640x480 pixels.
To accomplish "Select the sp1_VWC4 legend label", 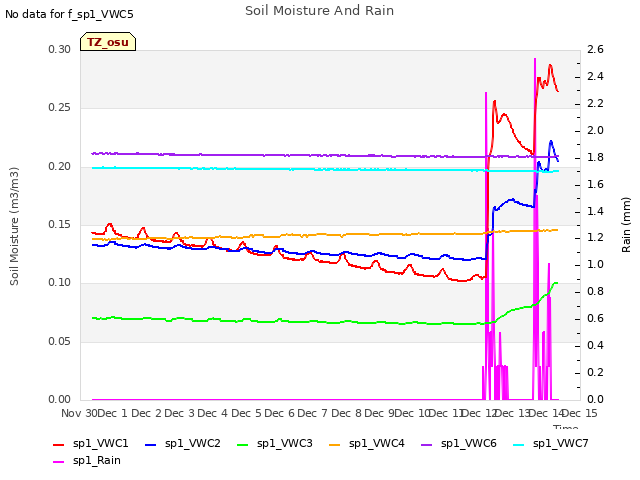I will (376, 444).
